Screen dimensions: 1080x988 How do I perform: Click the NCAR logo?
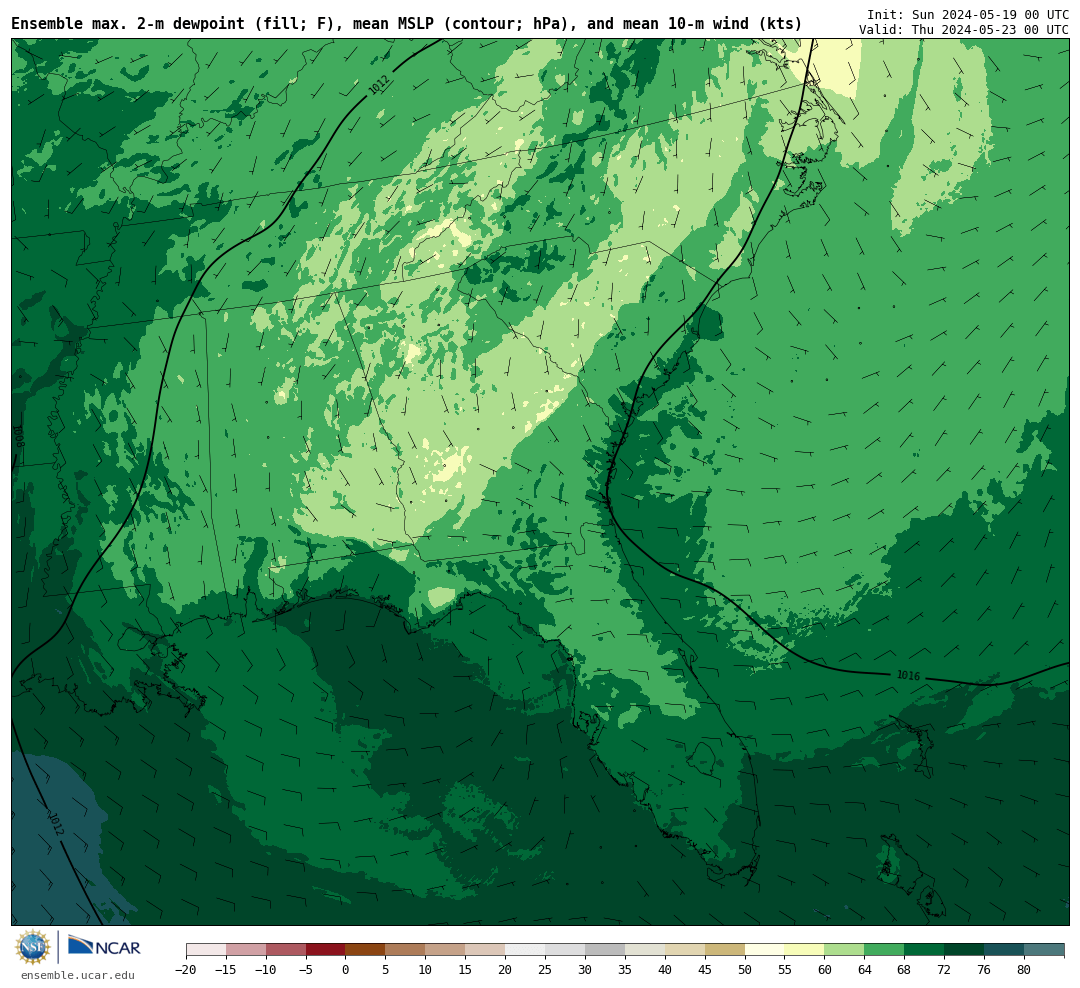point(104,946)
